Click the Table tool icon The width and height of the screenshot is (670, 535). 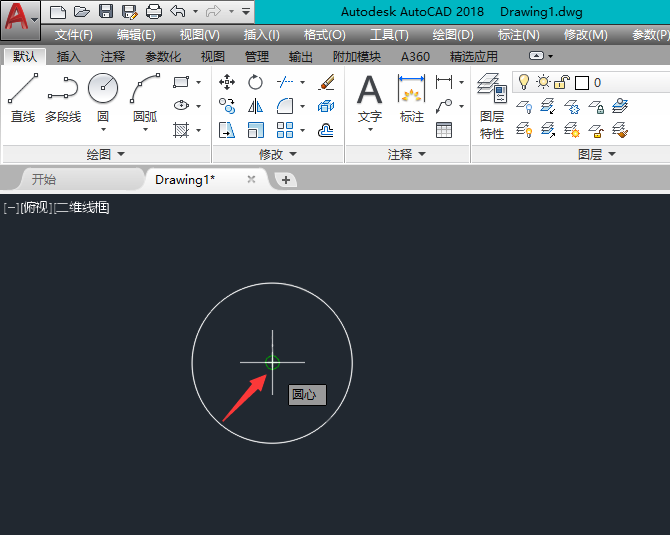(444, 130)
